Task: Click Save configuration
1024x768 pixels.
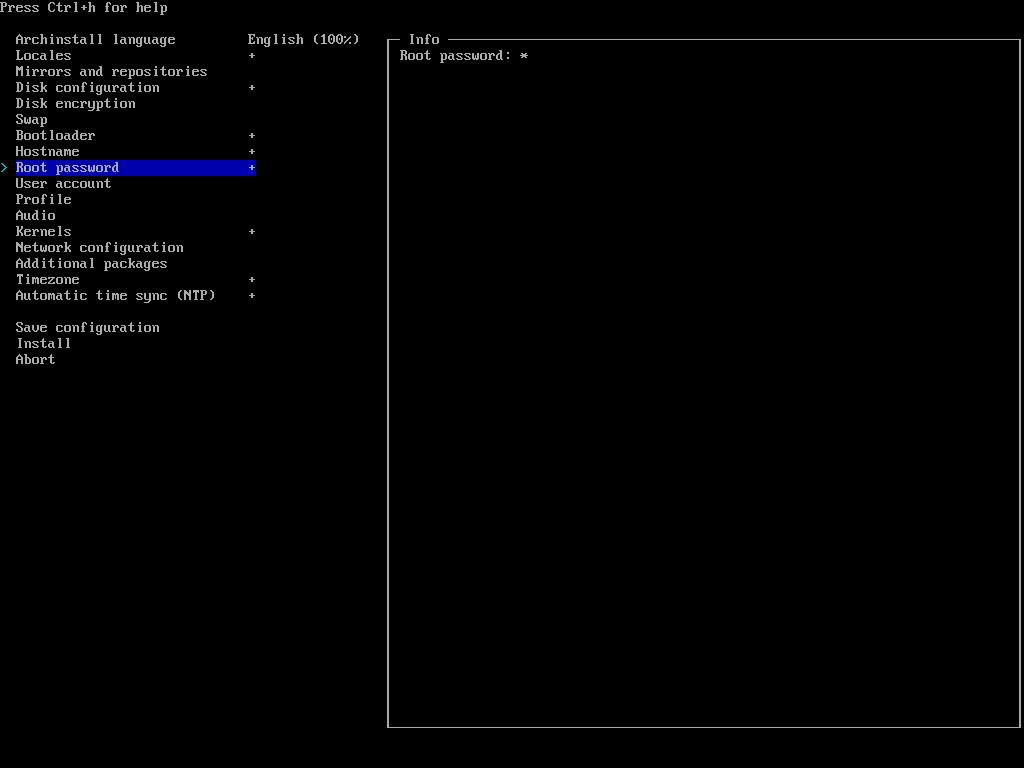Action: point(87,328)
